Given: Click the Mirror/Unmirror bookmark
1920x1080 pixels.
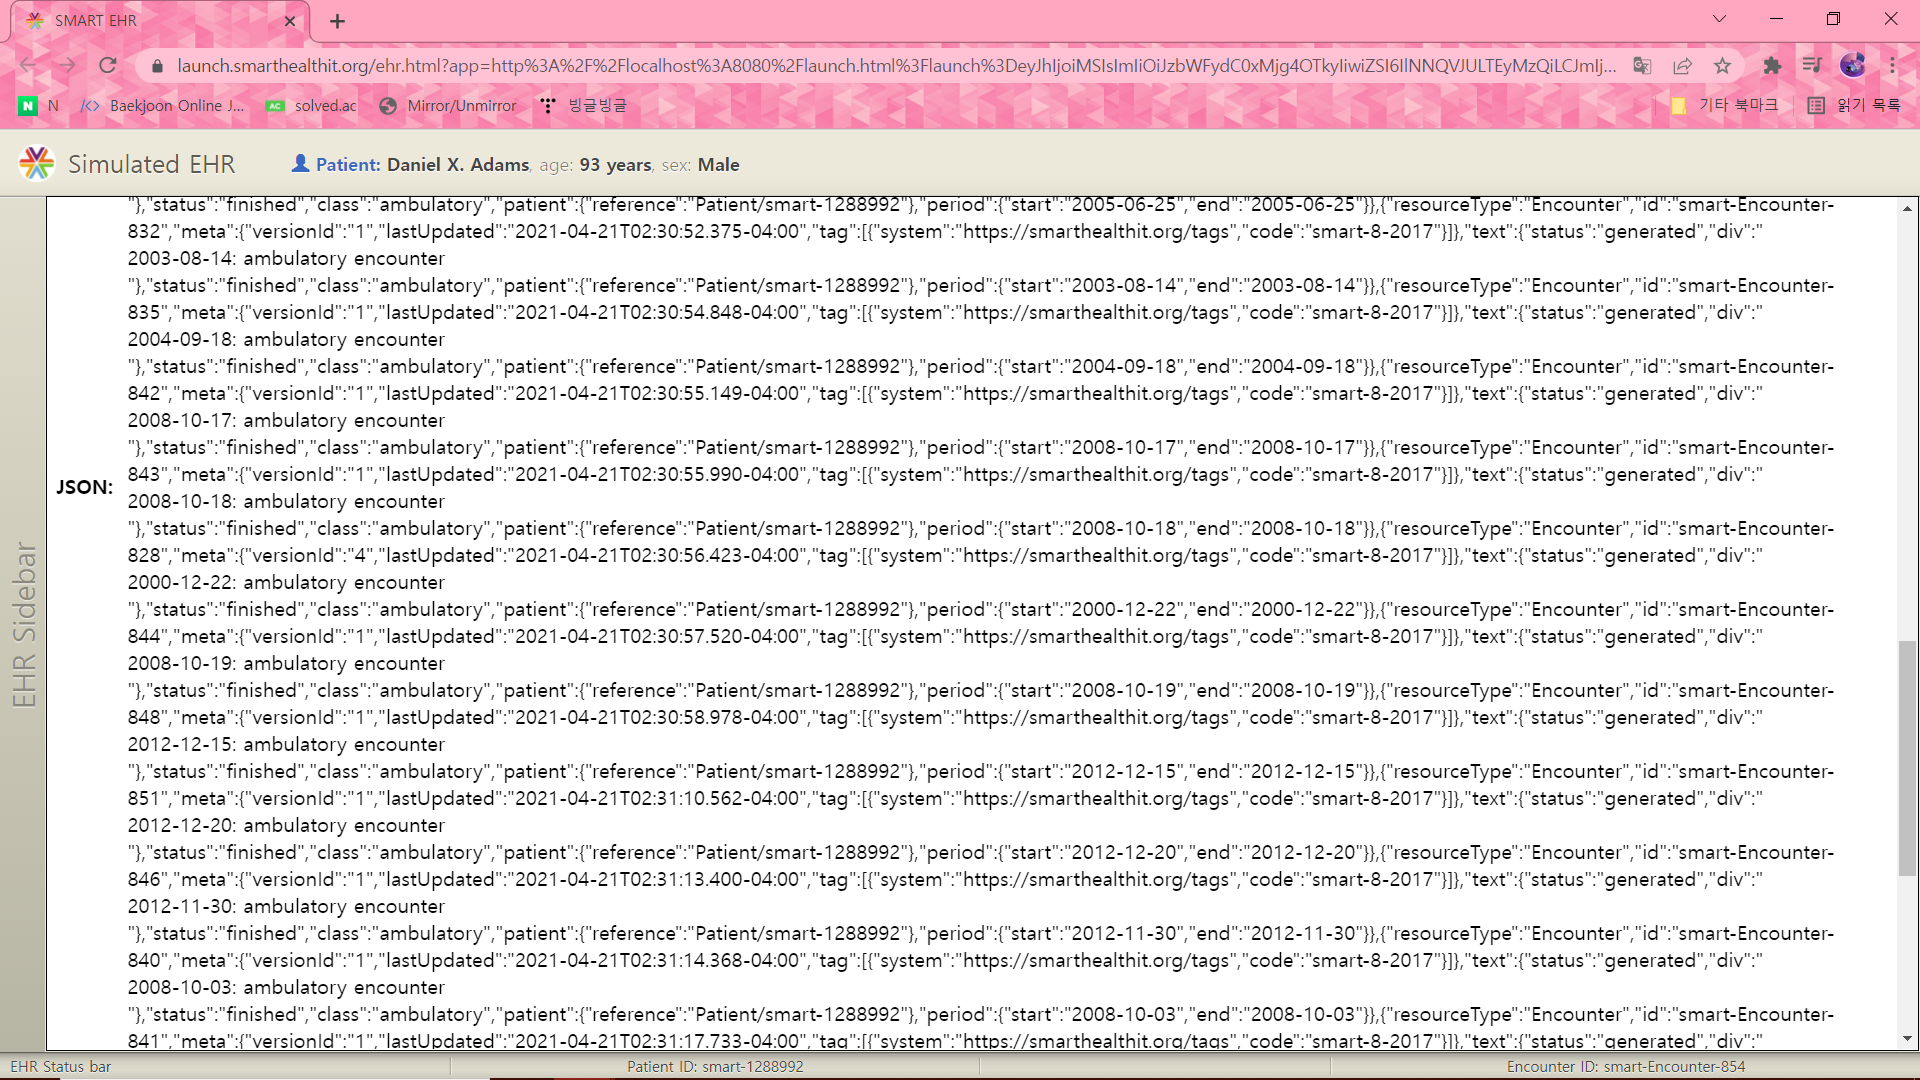Looking at the screenshot, I should tap(448, 105).
